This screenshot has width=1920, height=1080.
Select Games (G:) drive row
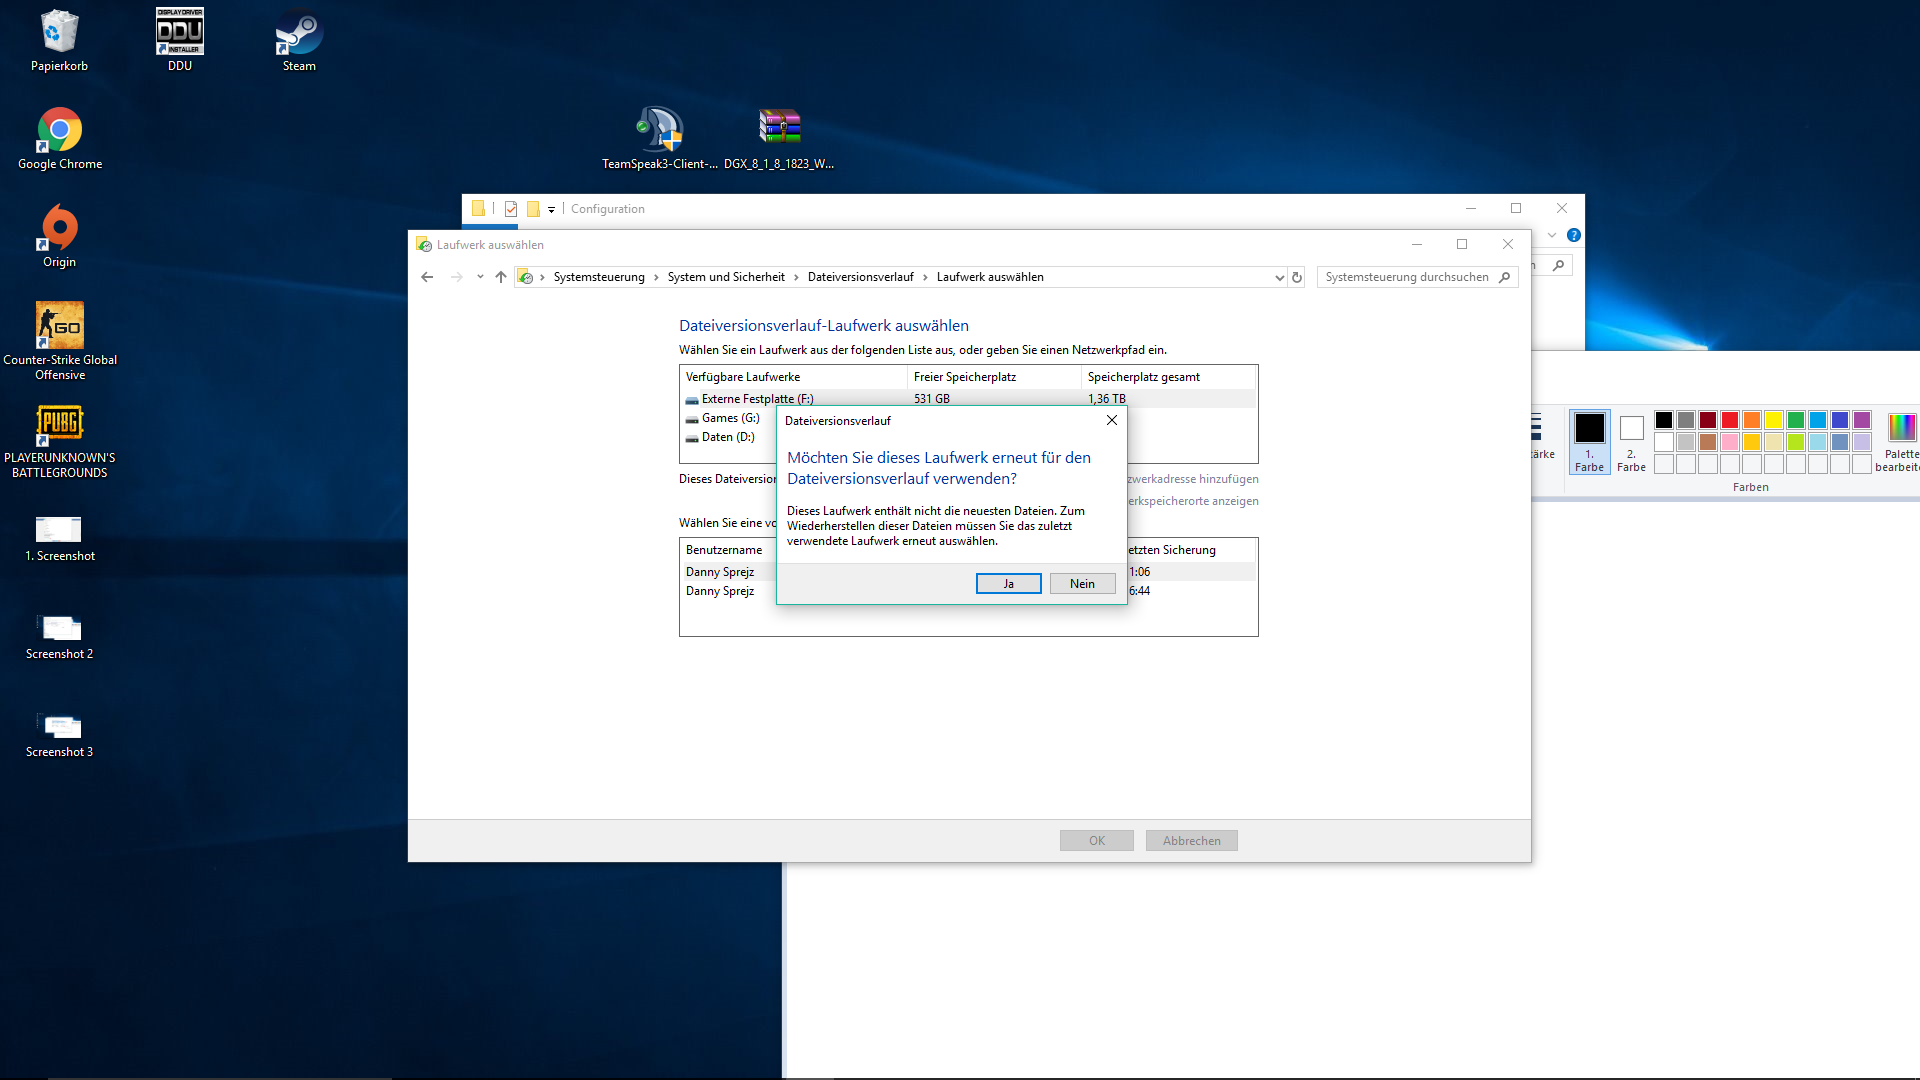730,418
